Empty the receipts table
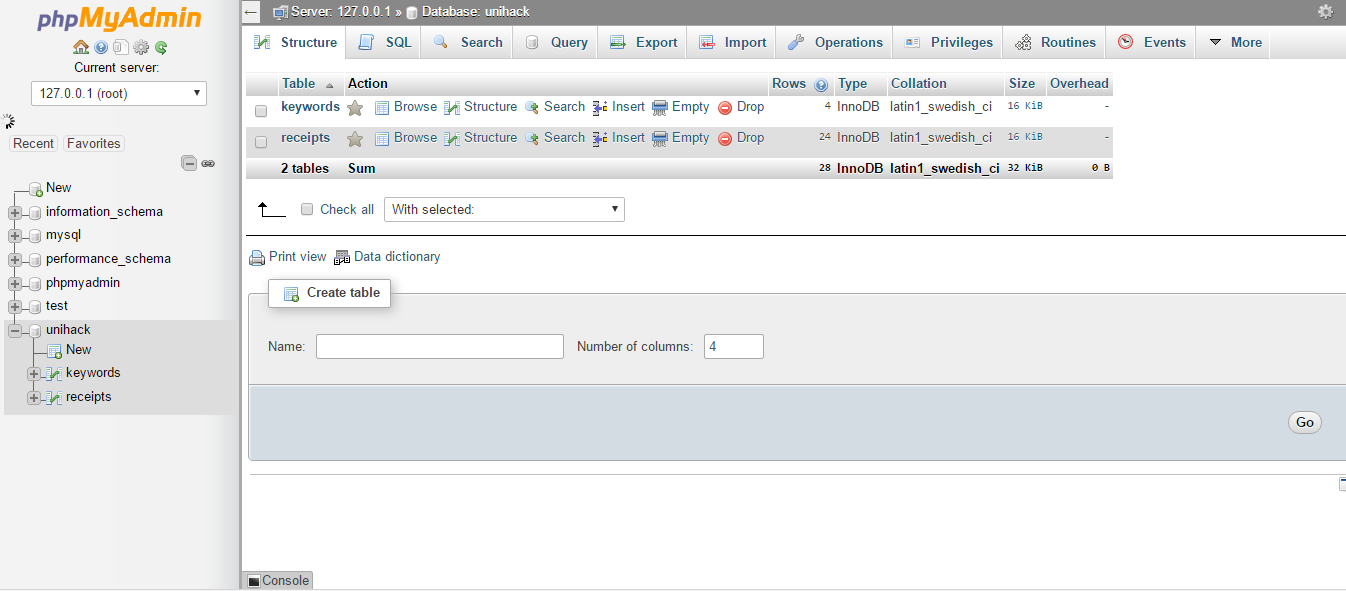 (681, 138)
